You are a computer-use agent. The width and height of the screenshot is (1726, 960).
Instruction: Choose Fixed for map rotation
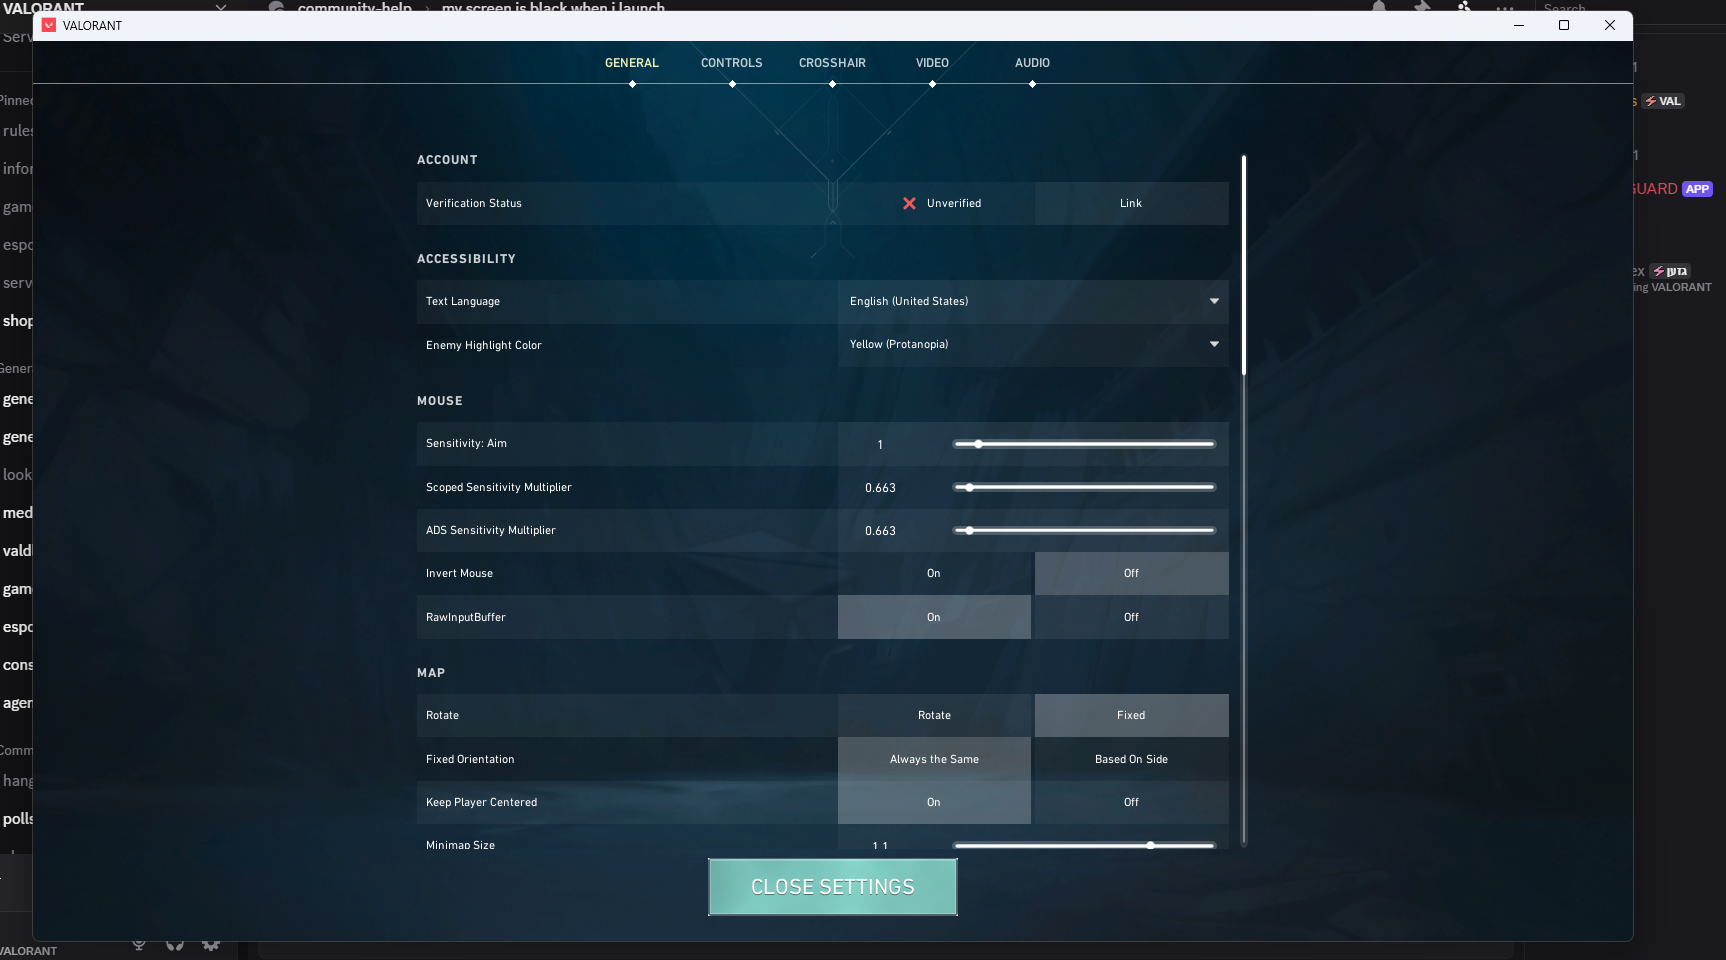pyautogui.click(x=1132, y=716)
